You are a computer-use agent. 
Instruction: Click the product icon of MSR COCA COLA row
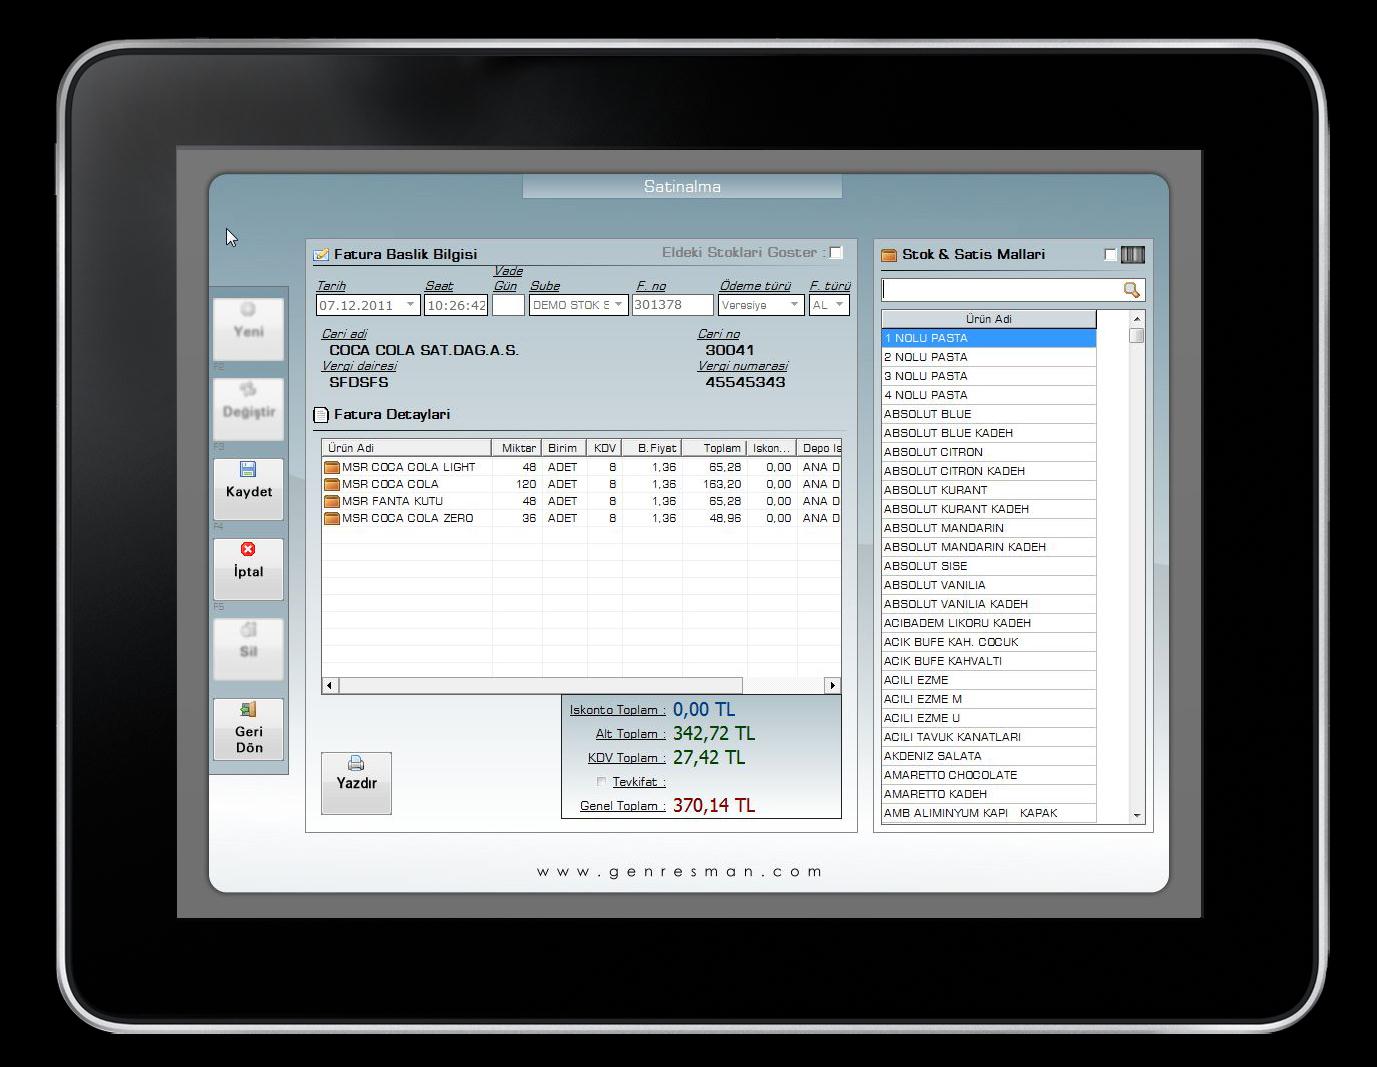coord(332,484)
